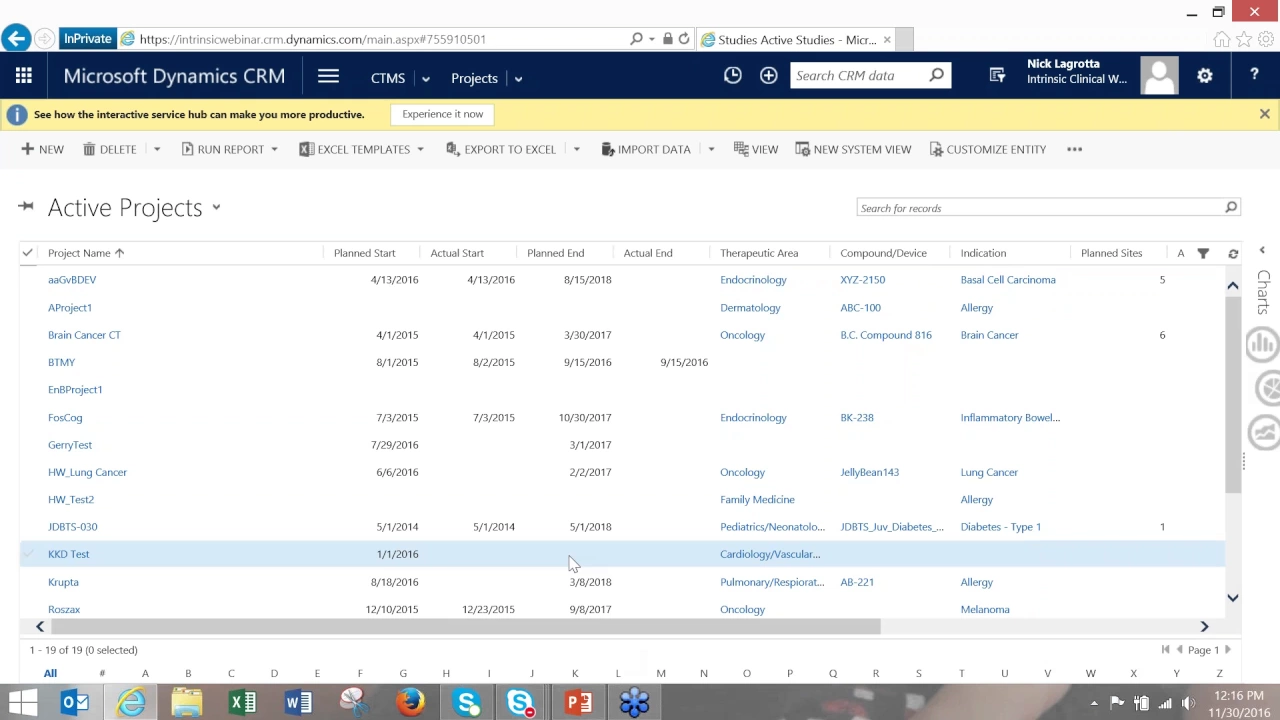Dismiss the yellow notification bar

1265,114
